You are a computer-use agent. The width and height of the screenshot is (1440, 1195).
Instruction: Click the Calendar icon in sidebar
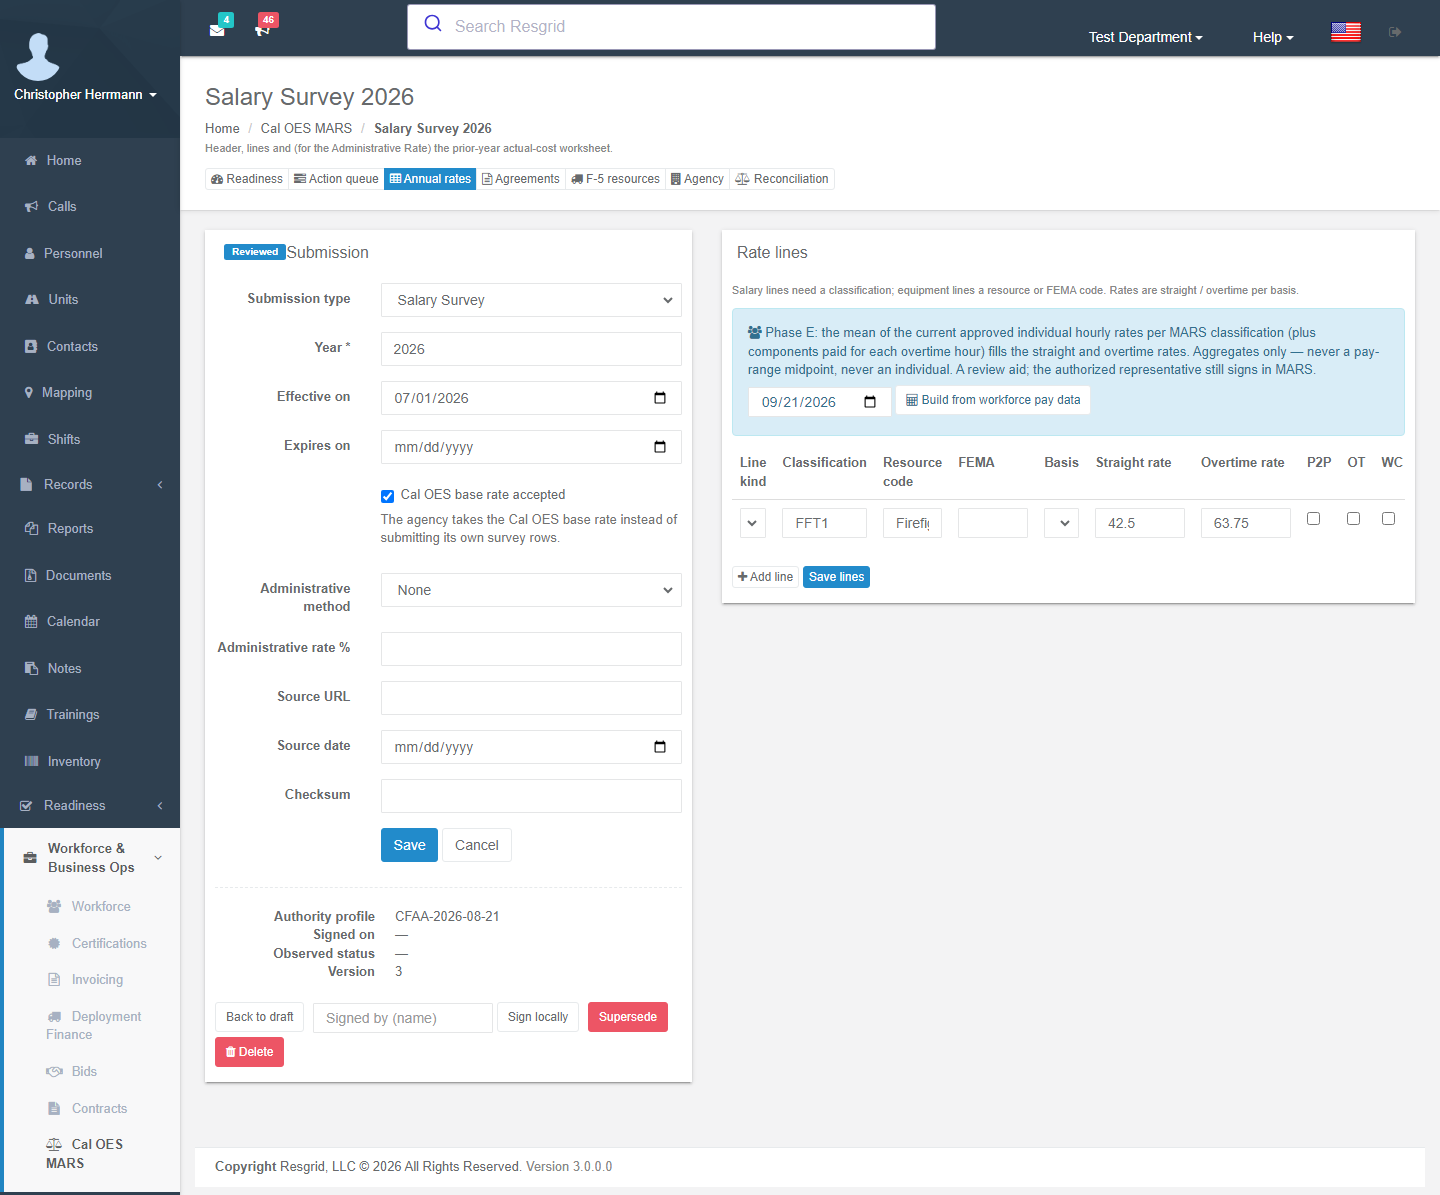[x=31, y=622]
